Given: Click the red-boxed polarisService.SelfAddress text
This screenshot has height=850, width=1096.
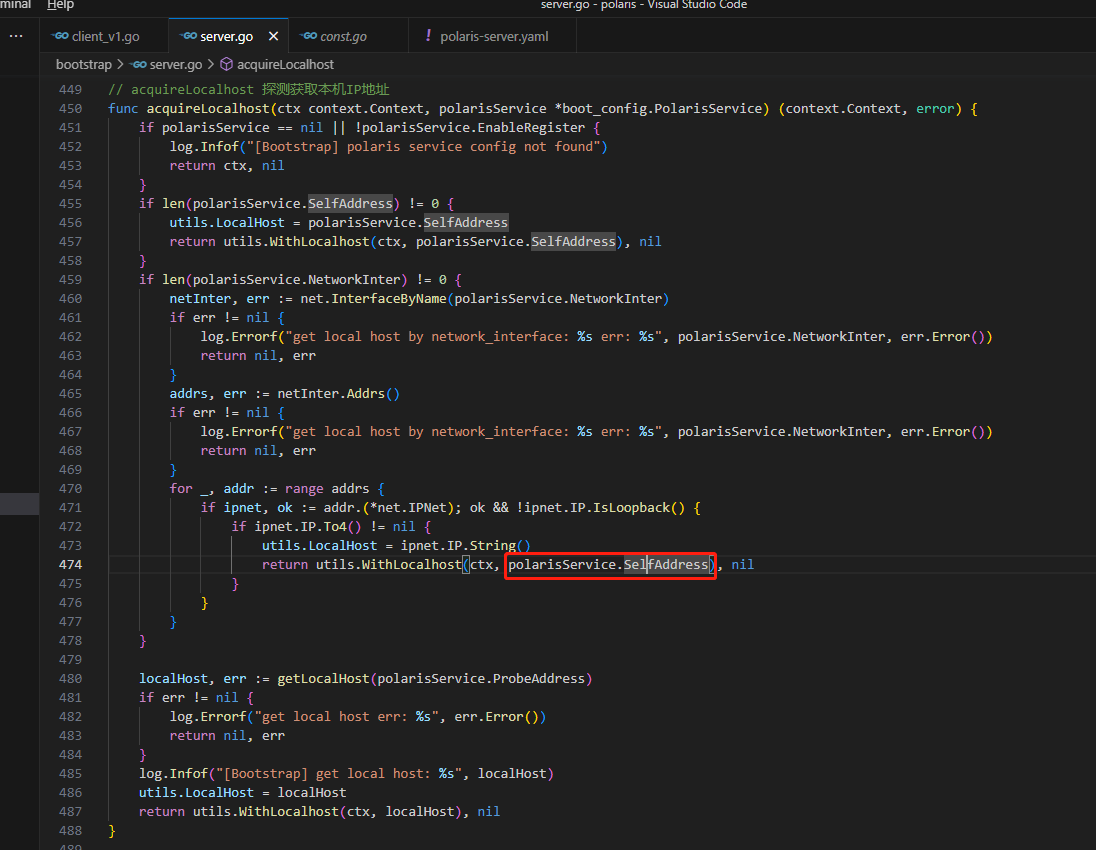Looking at the screenshot, I should pos(608,564).
